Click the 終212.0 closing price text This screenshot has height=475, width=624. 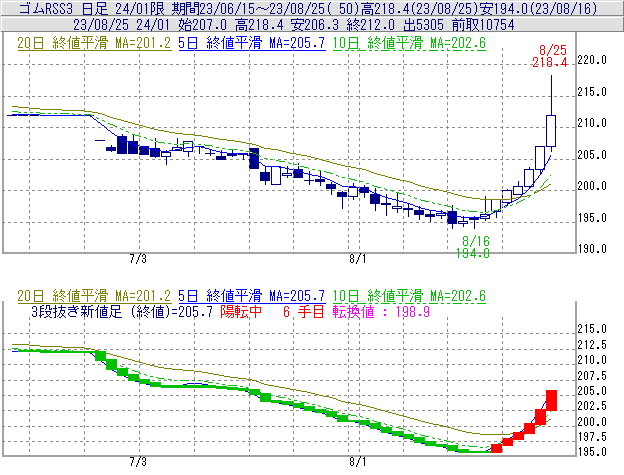pos(370,25)
